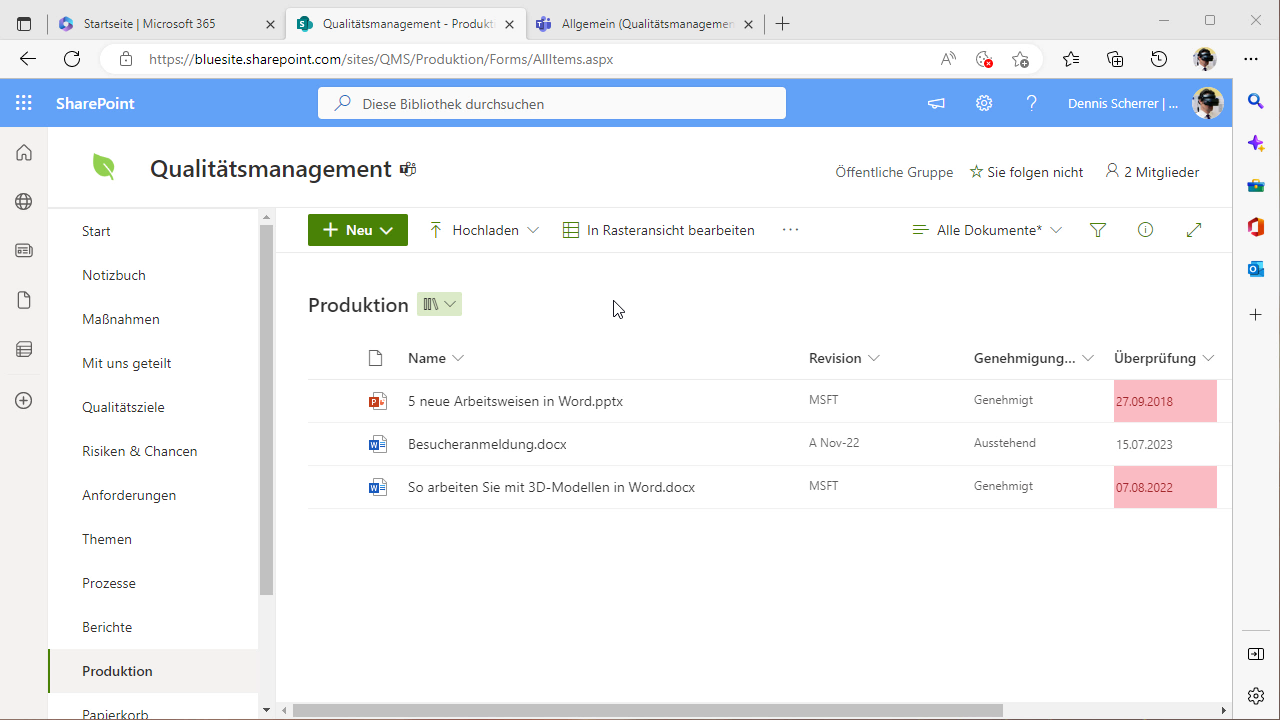This screenshot has width=1280, height=720.
Task: Expand the library to full screen view
Action: tap(1193, 229)
